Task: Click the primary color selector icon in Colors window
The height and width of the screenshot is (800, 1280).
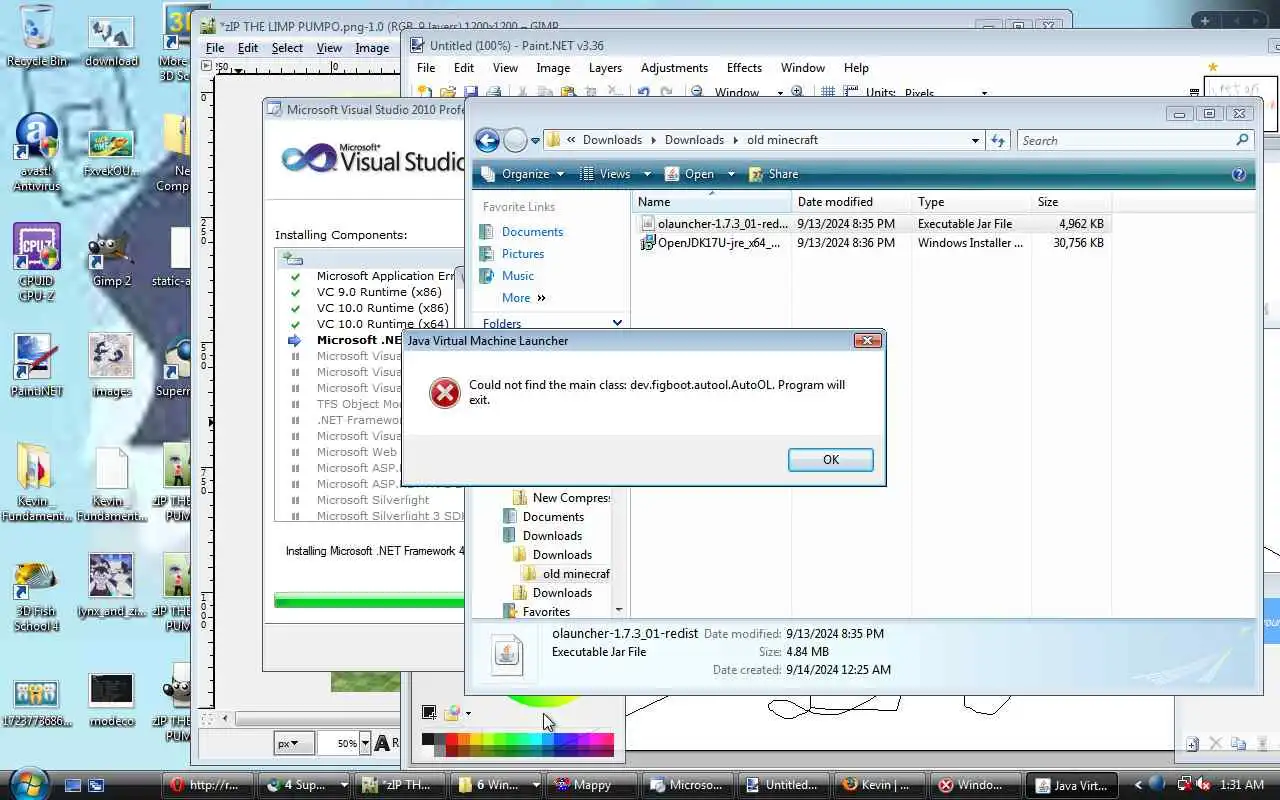Action: click(x=429, y=712)
